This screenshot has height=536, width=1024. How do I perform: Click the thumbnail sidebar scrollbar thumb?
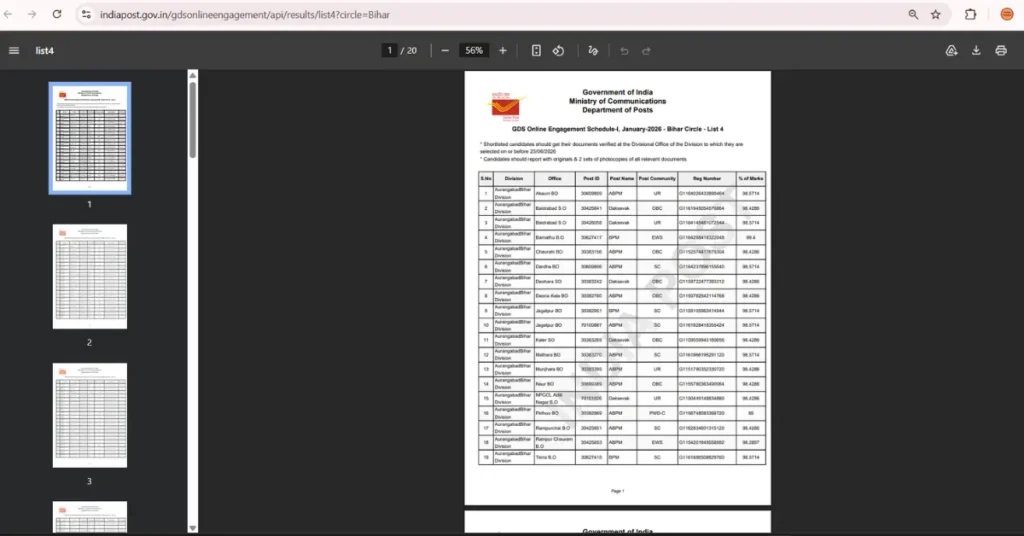[x=193, y=119]
